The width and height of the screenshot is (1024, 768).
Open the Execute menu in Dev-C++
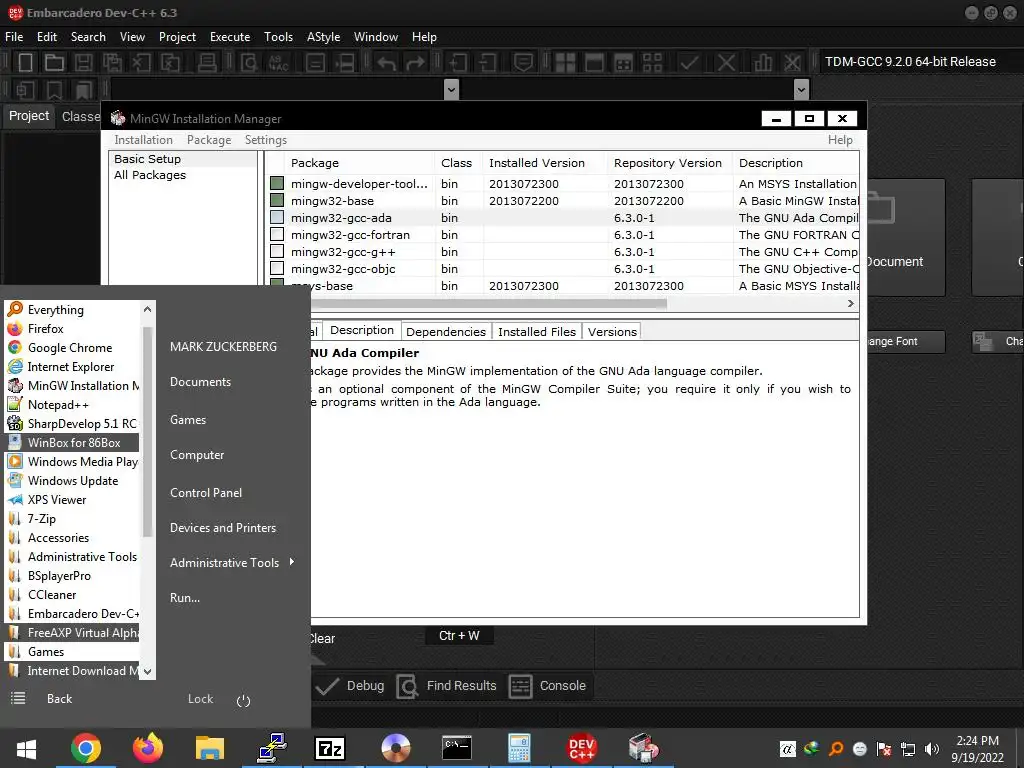coord(230,37)
